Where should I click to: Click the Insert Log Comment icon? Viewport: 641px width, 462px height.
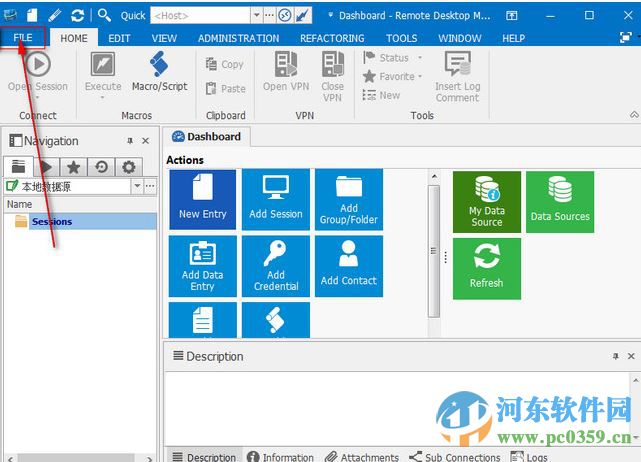pyautogui.click(x=457, y=64)
